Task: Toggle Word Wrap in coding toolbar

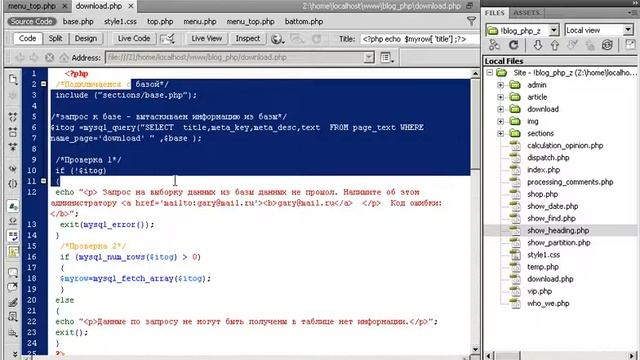Action: [x=13, y=236]
